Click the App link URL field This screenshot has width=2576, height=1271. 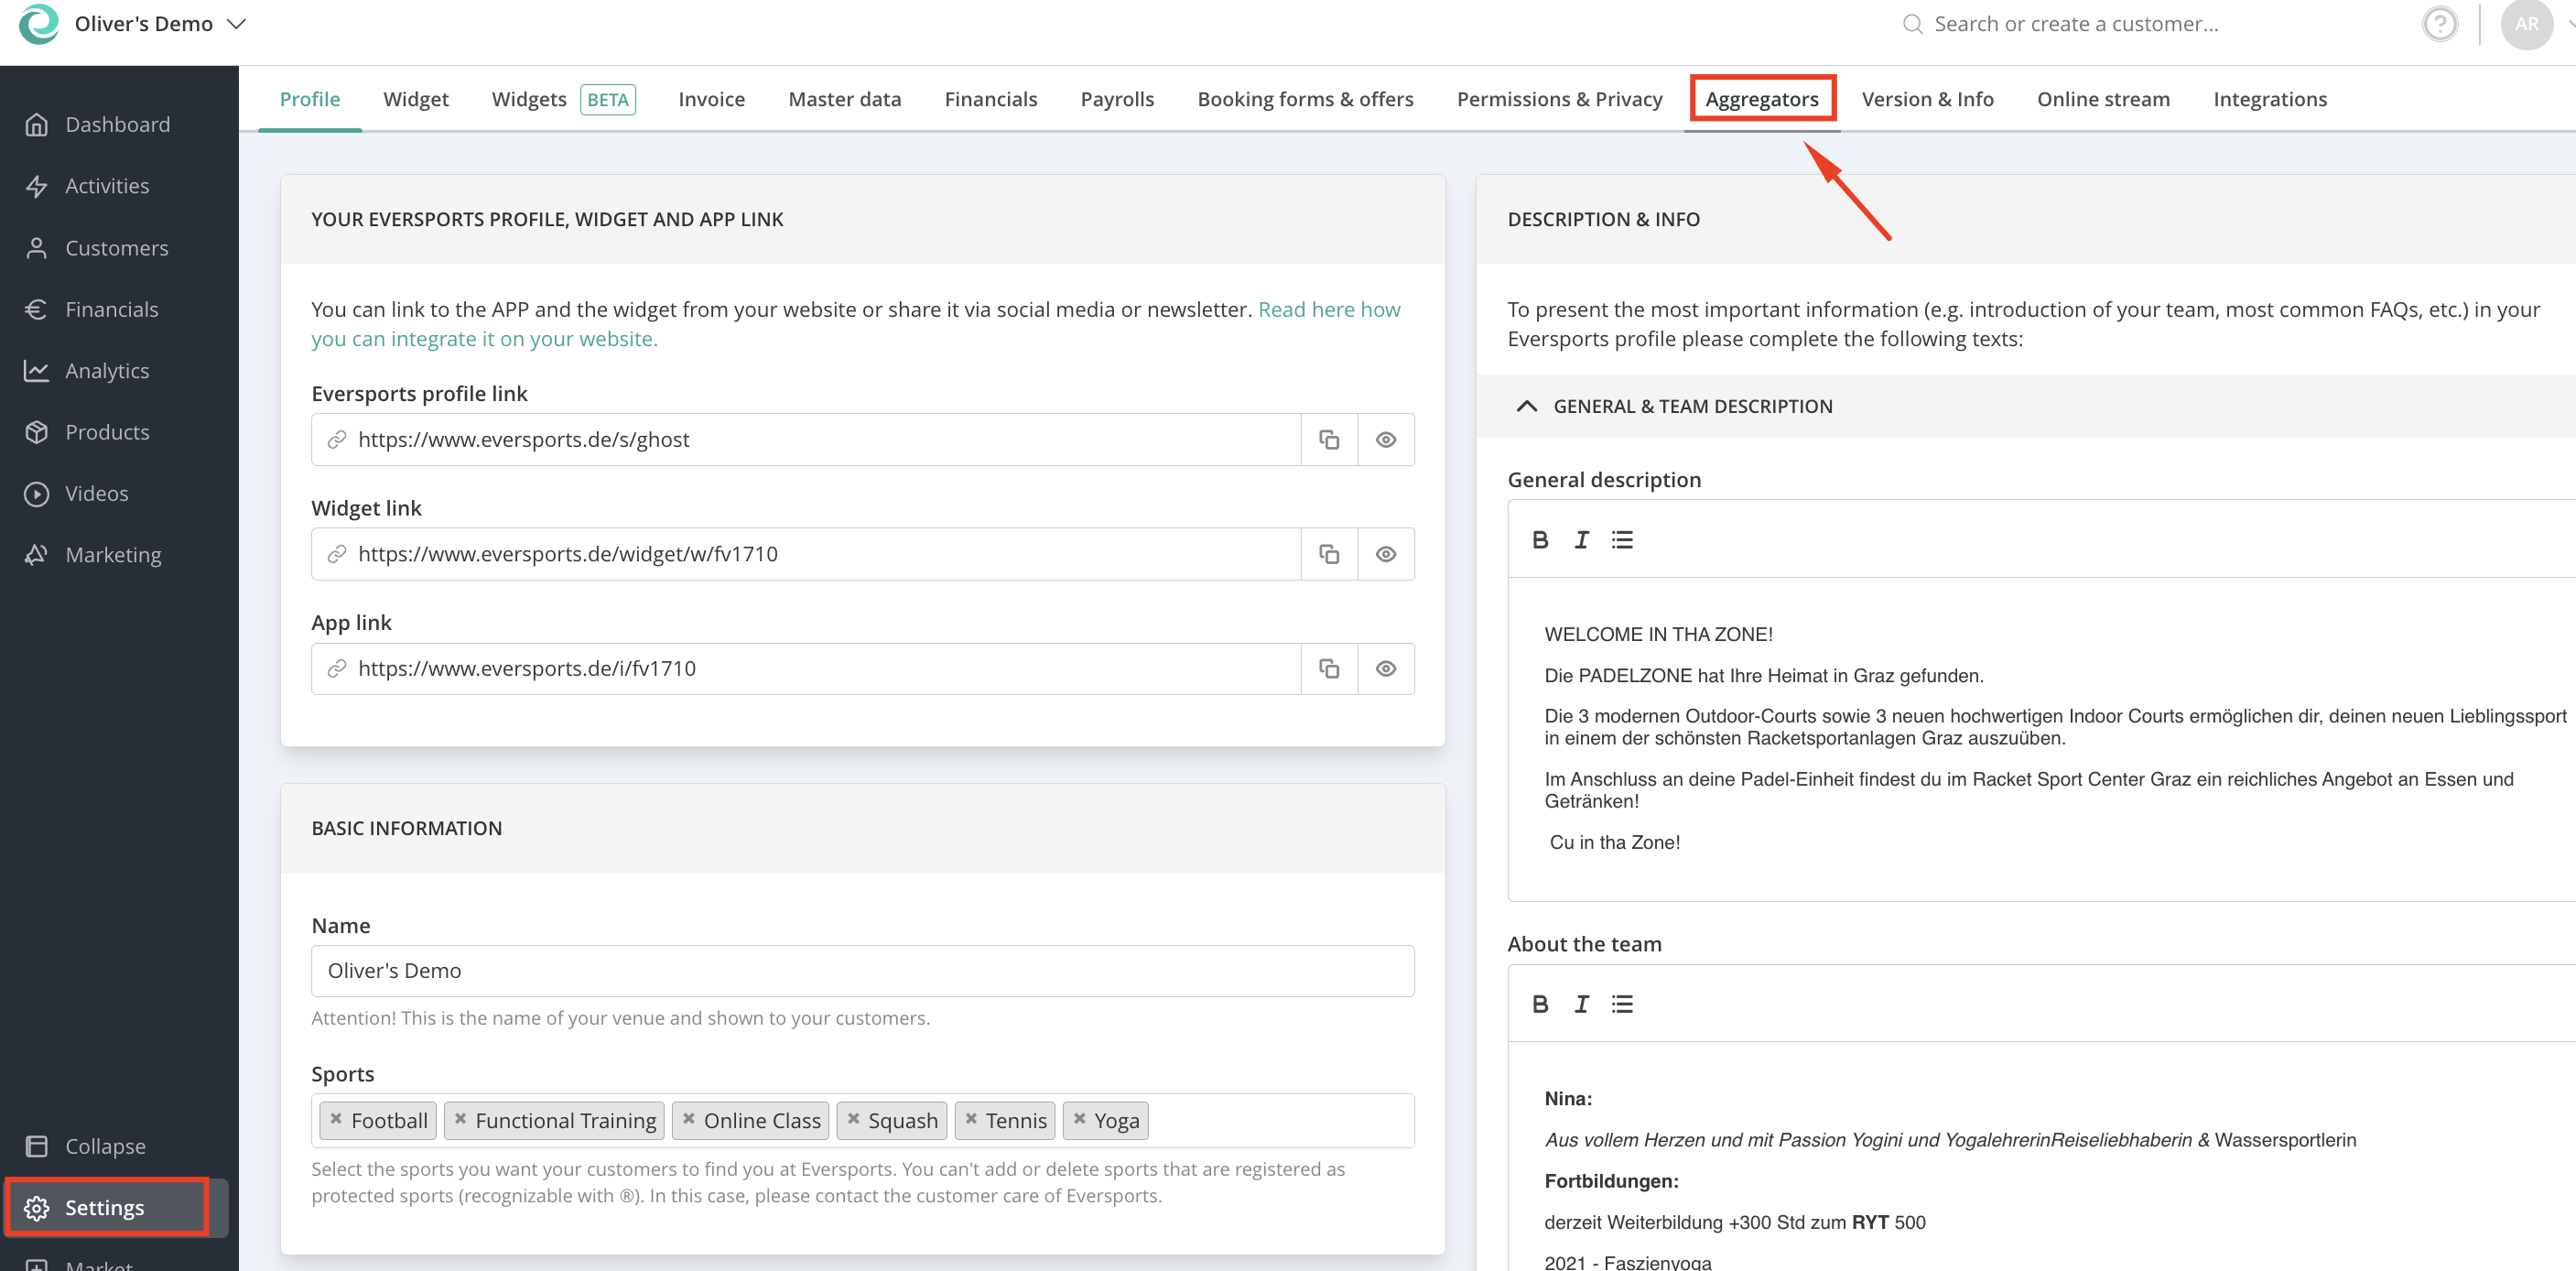point(806,669)
